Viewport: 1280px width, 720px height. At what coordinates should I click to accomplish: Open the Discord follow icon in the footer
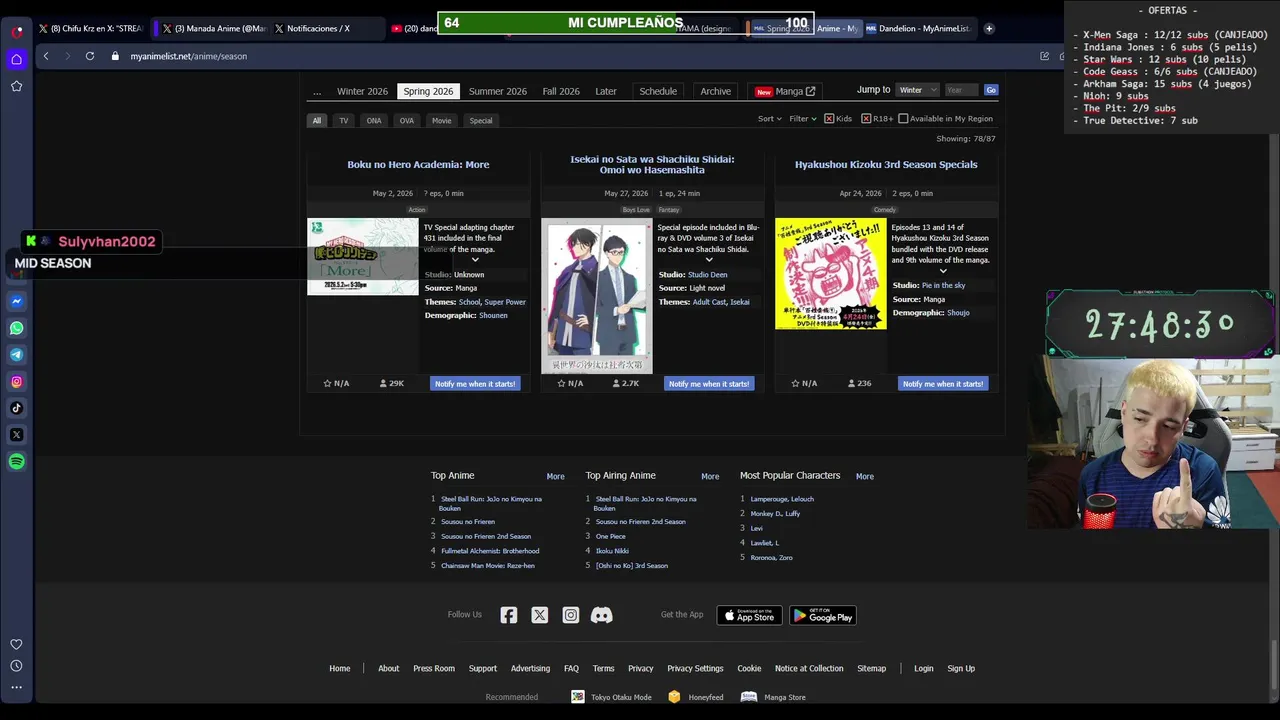click(601, 615)
